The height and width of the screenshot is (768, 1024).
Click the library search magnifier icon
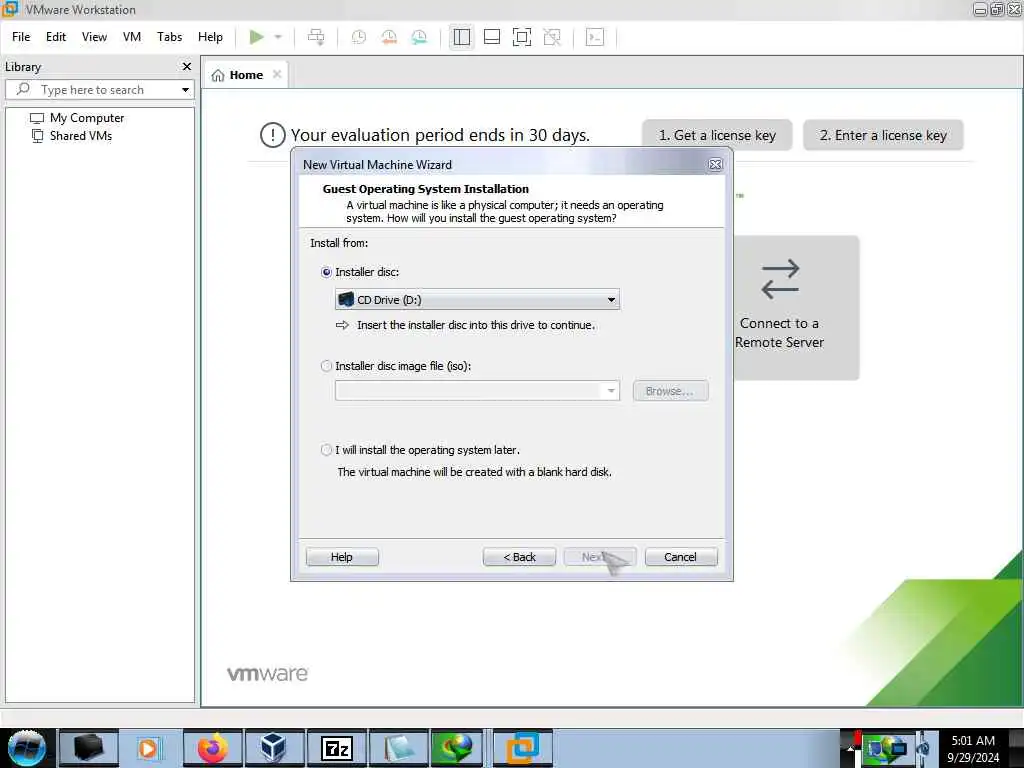click(24, 89)
